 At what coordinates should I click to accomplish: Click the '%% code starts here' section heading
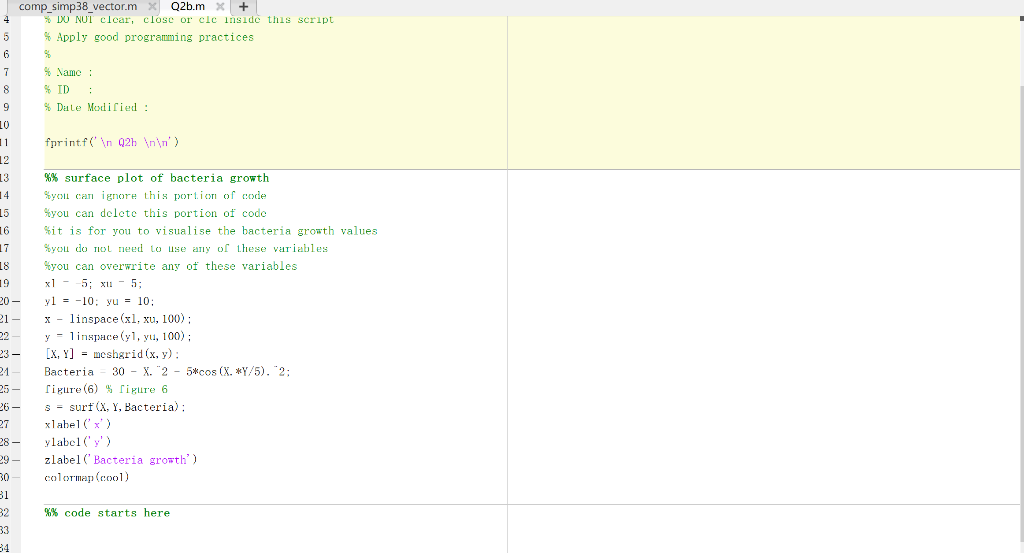click(x=107, y=513)
